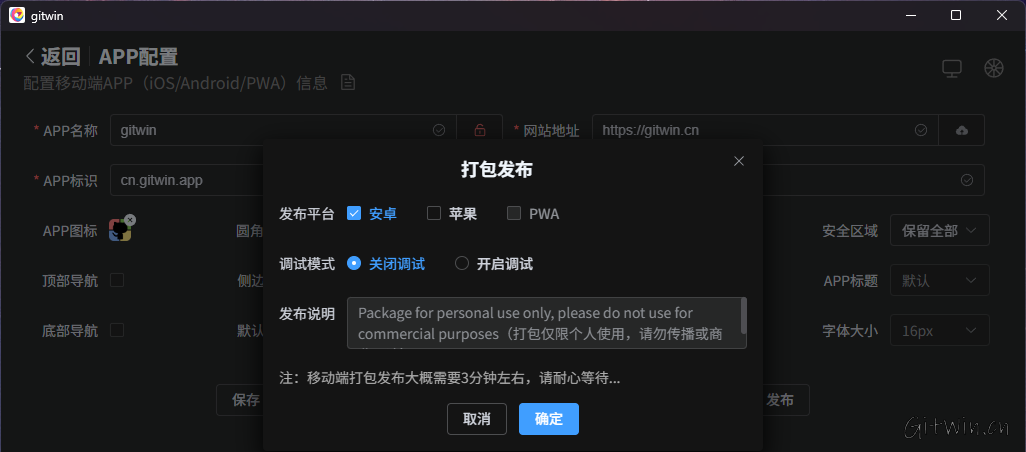Go back using the 返回 arrow
Image resolution: width=1026 pixels, height=452 pixels.
coord(30,57)
